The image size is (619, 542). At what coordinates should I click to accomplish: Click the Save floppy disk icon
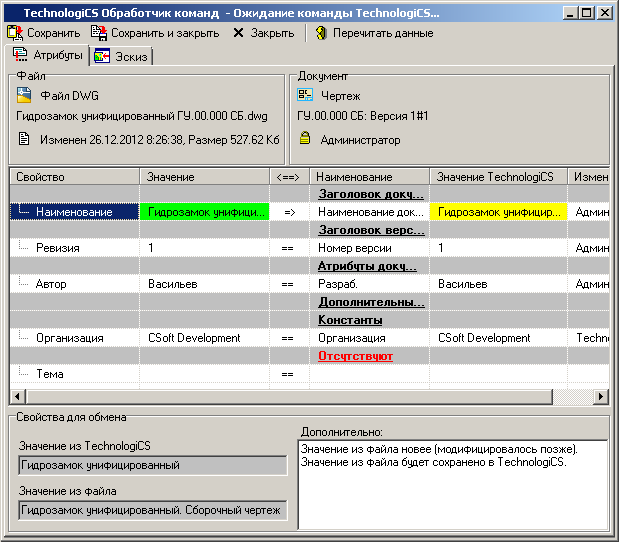pyautogui.click(x=15, y=33)
